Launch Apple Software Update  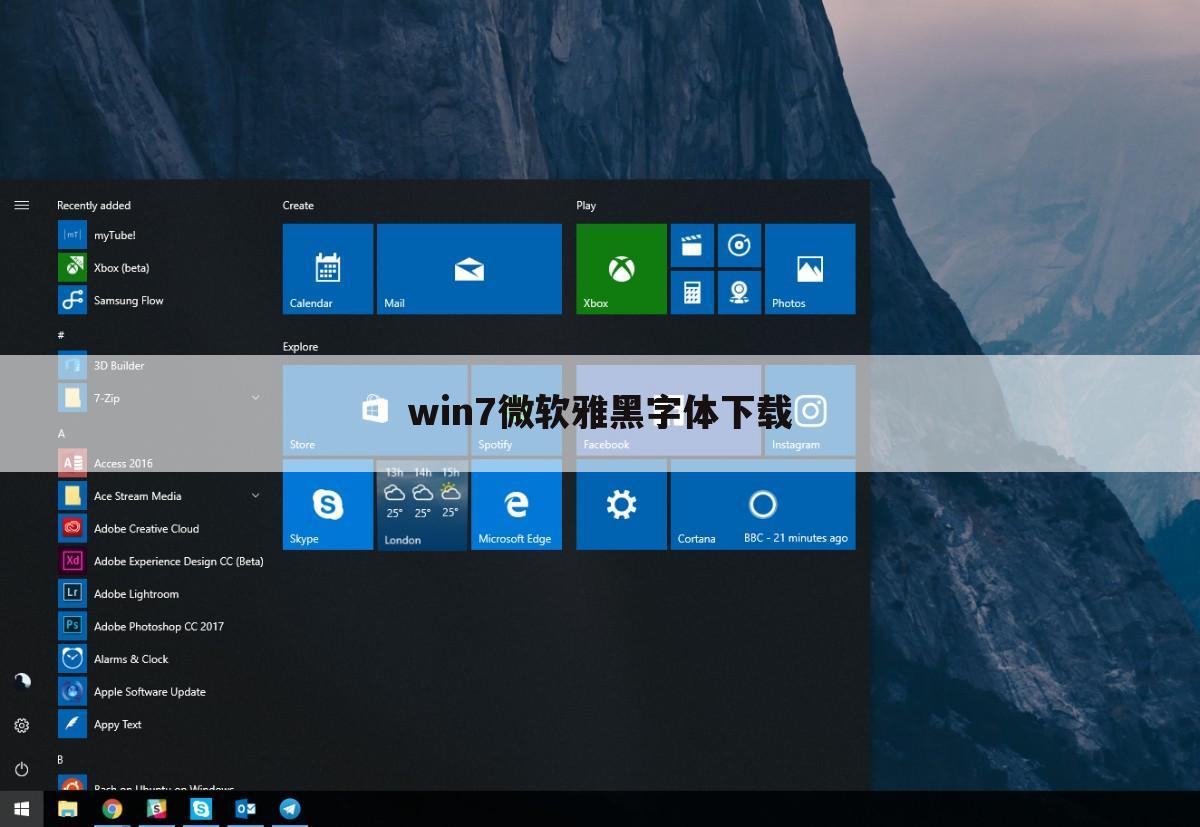click(x=160, y=691)
